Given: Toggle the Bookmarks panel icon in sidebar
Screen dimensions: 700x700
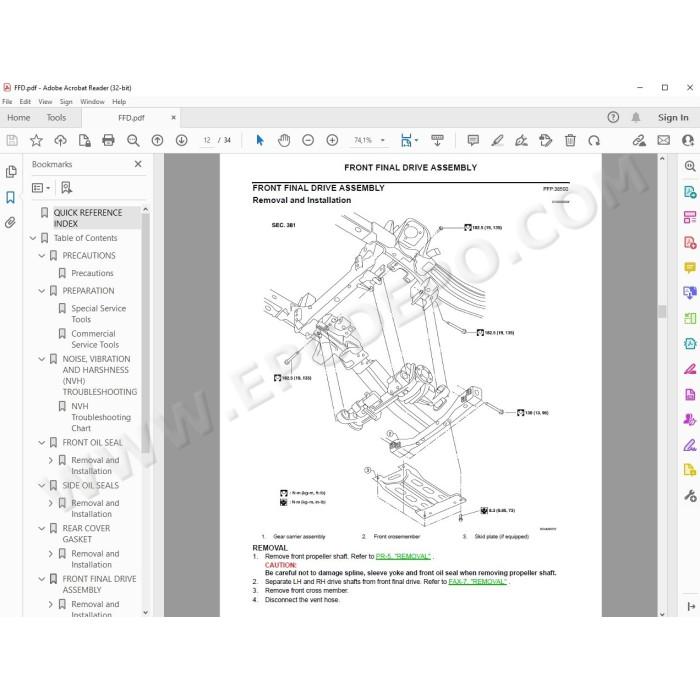Looking at the screenshot, I should tap(11, 197).
